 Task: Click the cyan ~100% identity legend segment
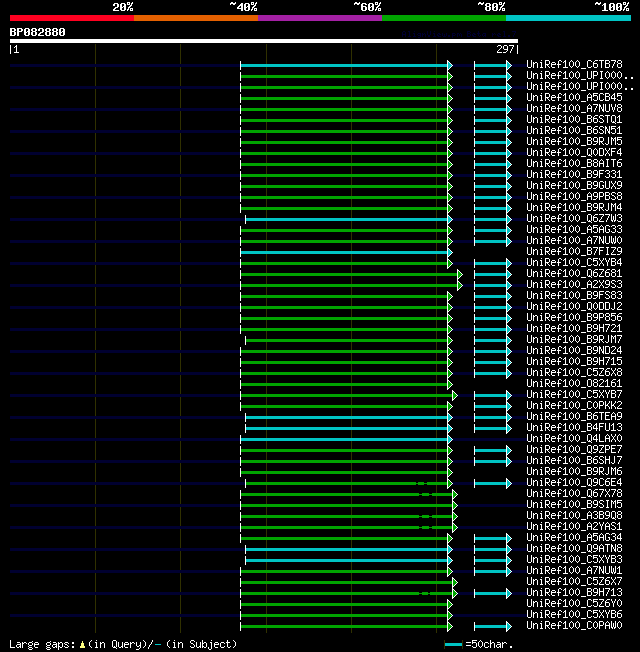point(568,18)
